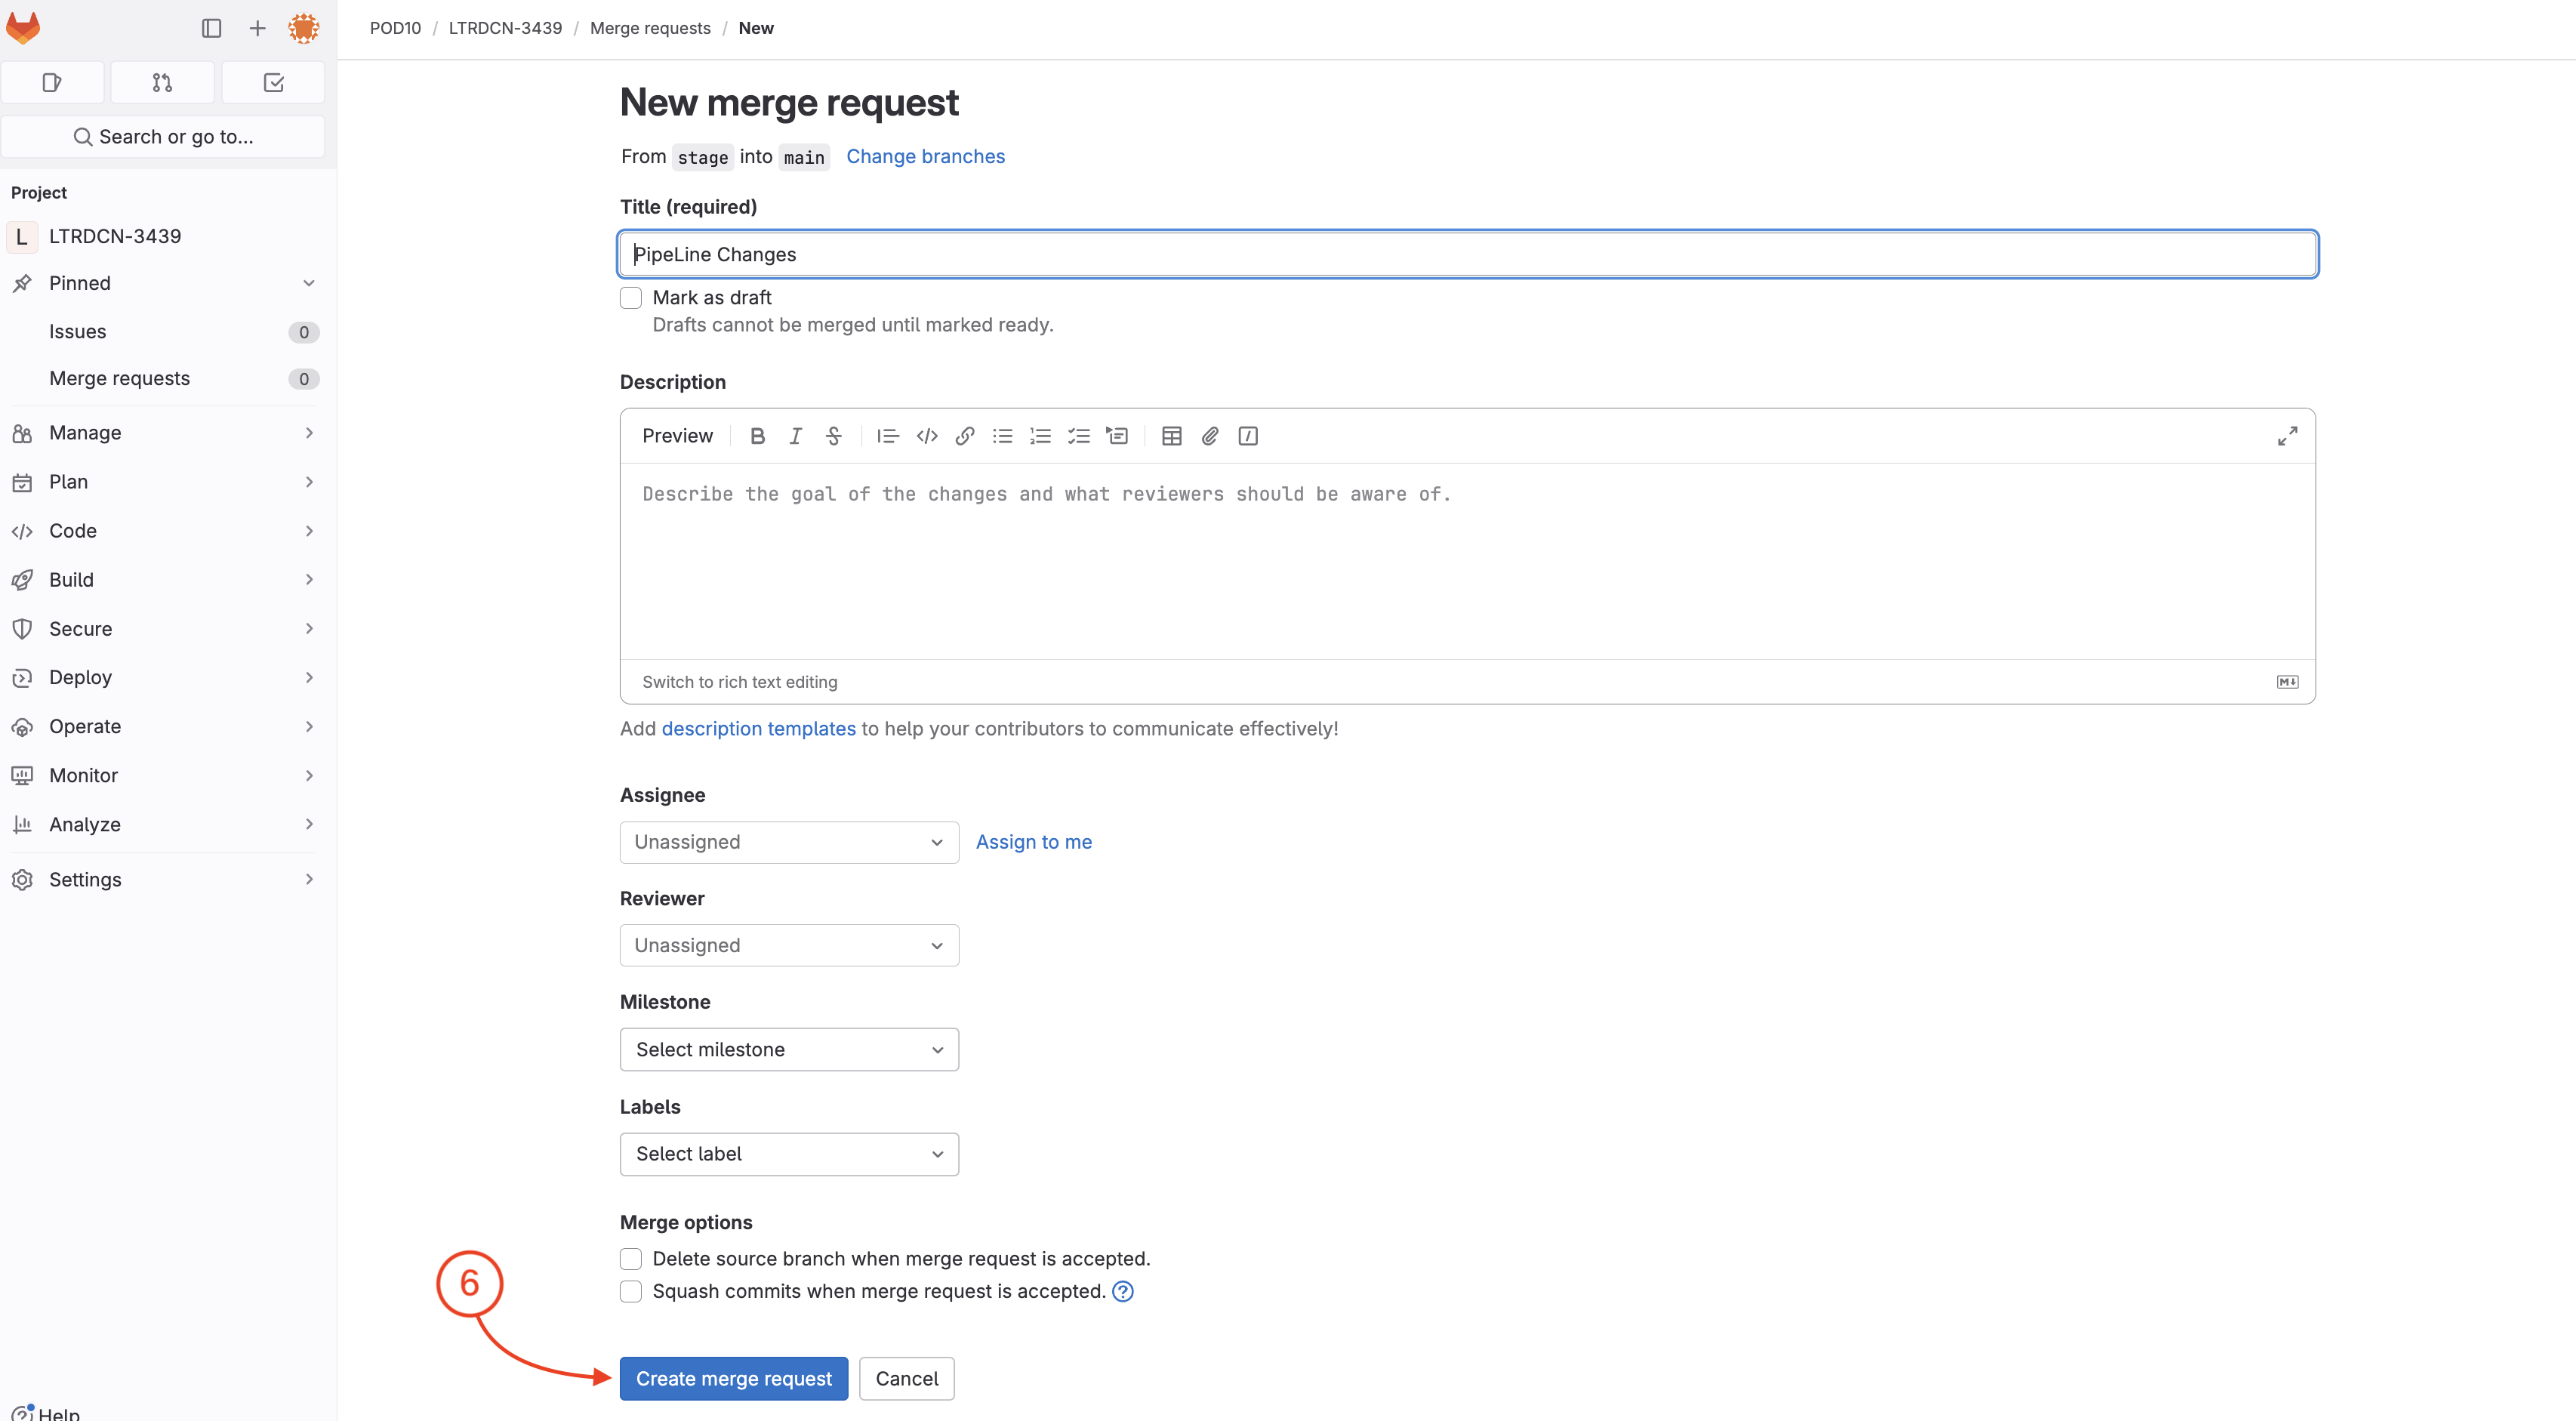
Task: Expand the Operate sidebar section
Action: pyautogui.click(x=165, y=726)
